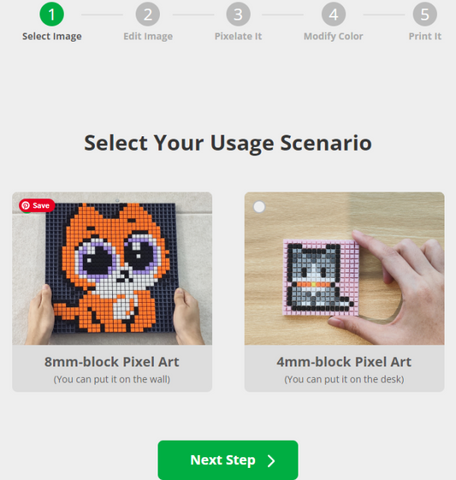Viewport: 456px width, 480px height.
Task: Click 'You can put it on the desk' text
Action: 344,379
